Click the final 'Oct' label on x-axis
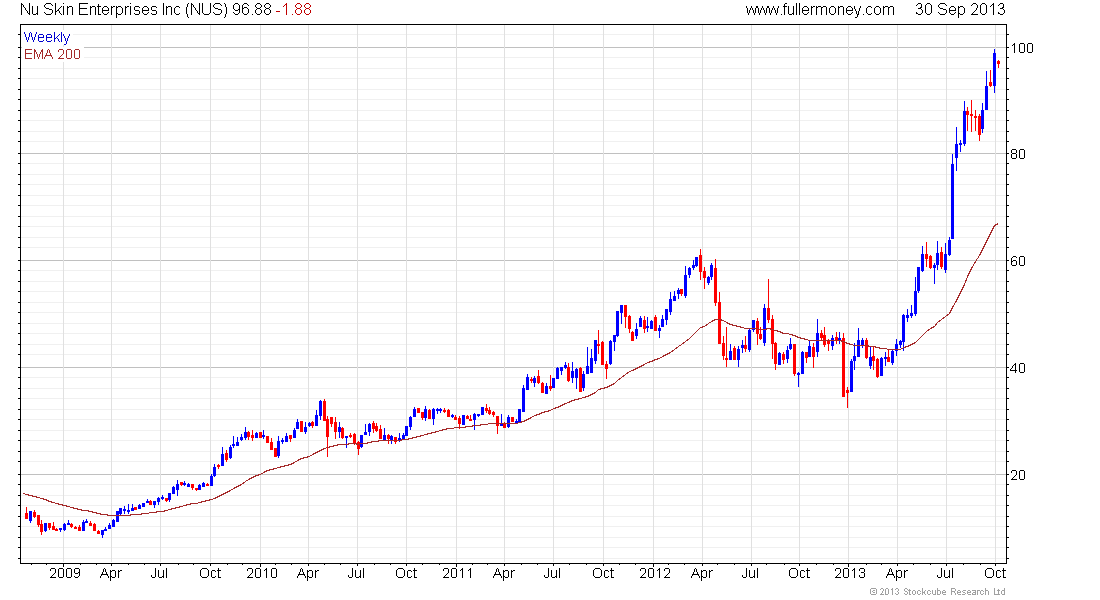1100x600 pixels. [995, 573]
